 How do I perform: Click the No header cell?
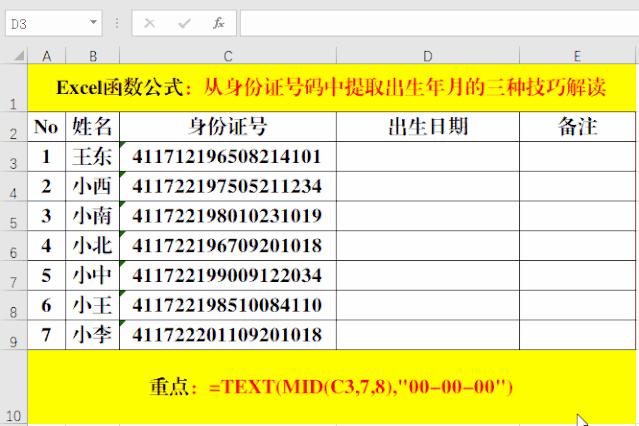[46, 127]
